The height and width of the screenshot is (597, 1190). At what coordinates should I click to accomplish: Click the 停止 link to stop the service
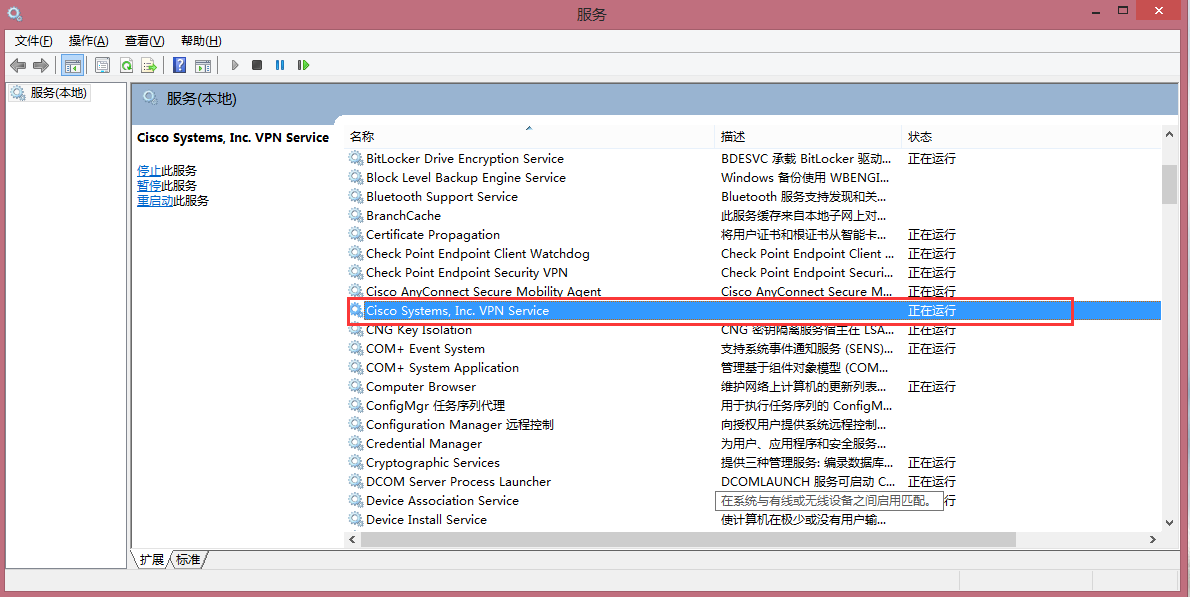(149, 171)
